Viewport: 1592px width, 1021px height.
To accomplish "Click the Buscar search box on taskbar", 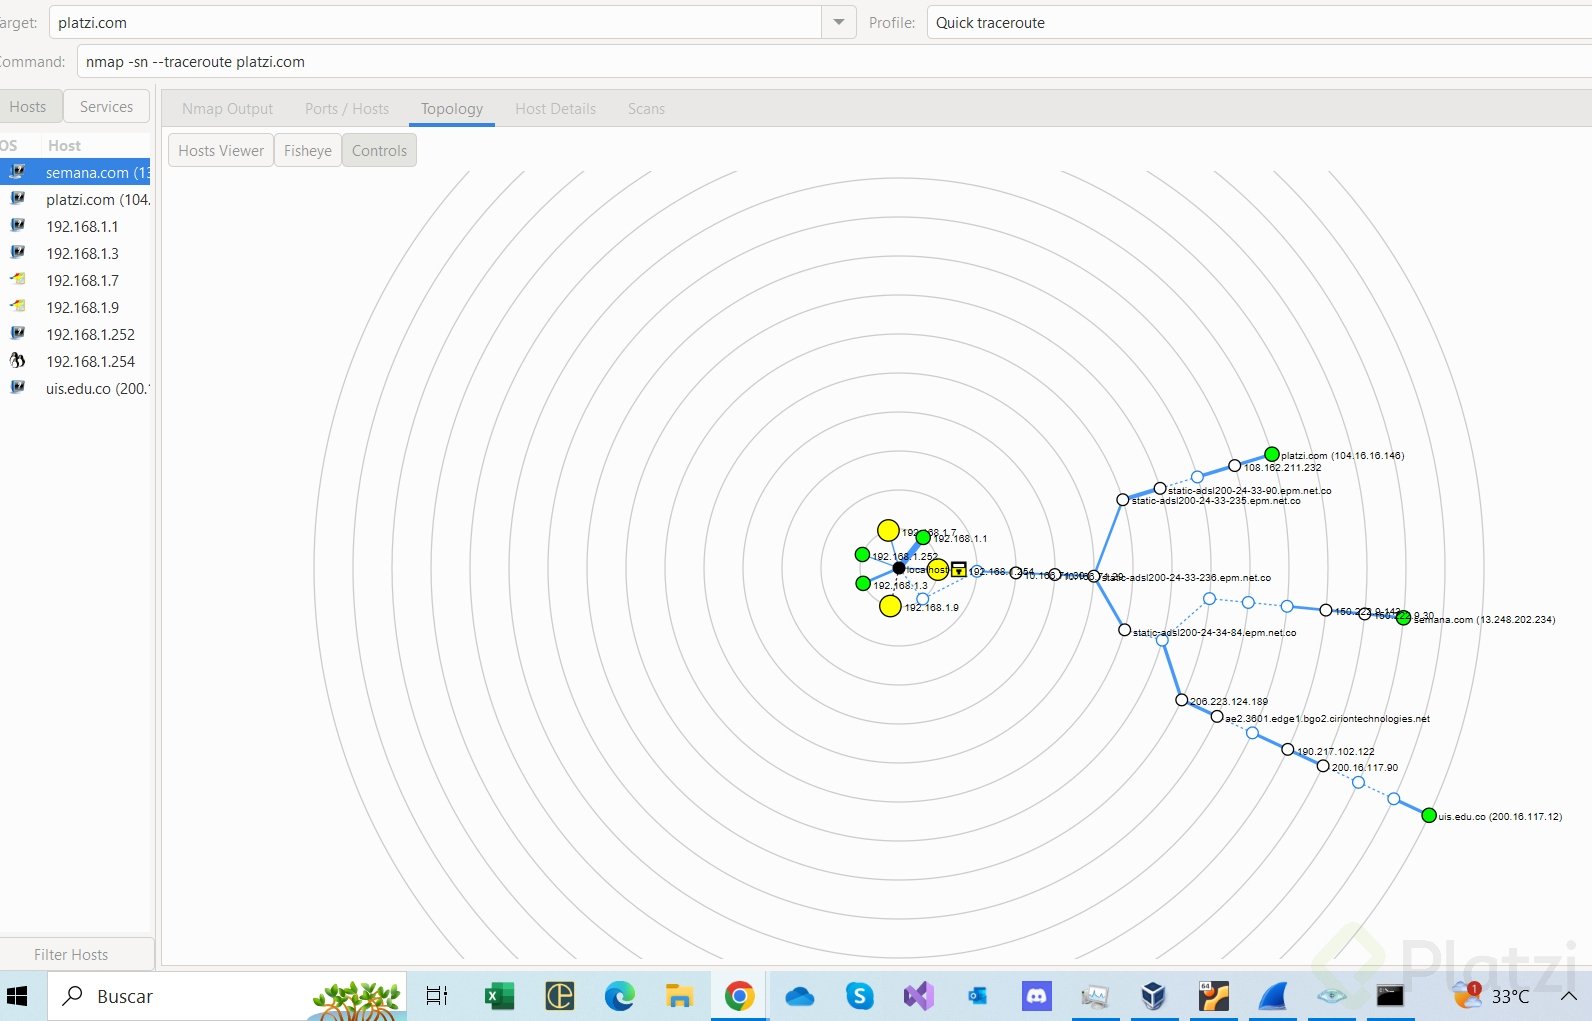I will pos(228,996).
